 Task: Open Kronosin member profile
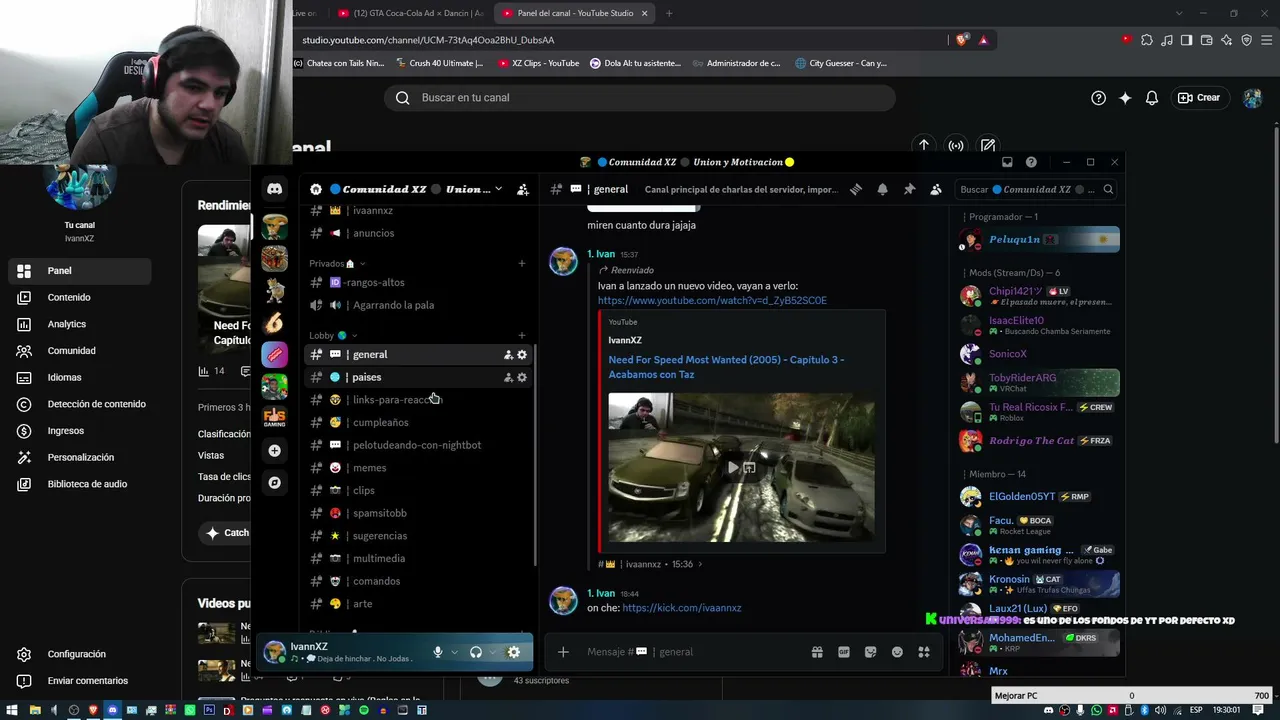tap(1039, 583)
